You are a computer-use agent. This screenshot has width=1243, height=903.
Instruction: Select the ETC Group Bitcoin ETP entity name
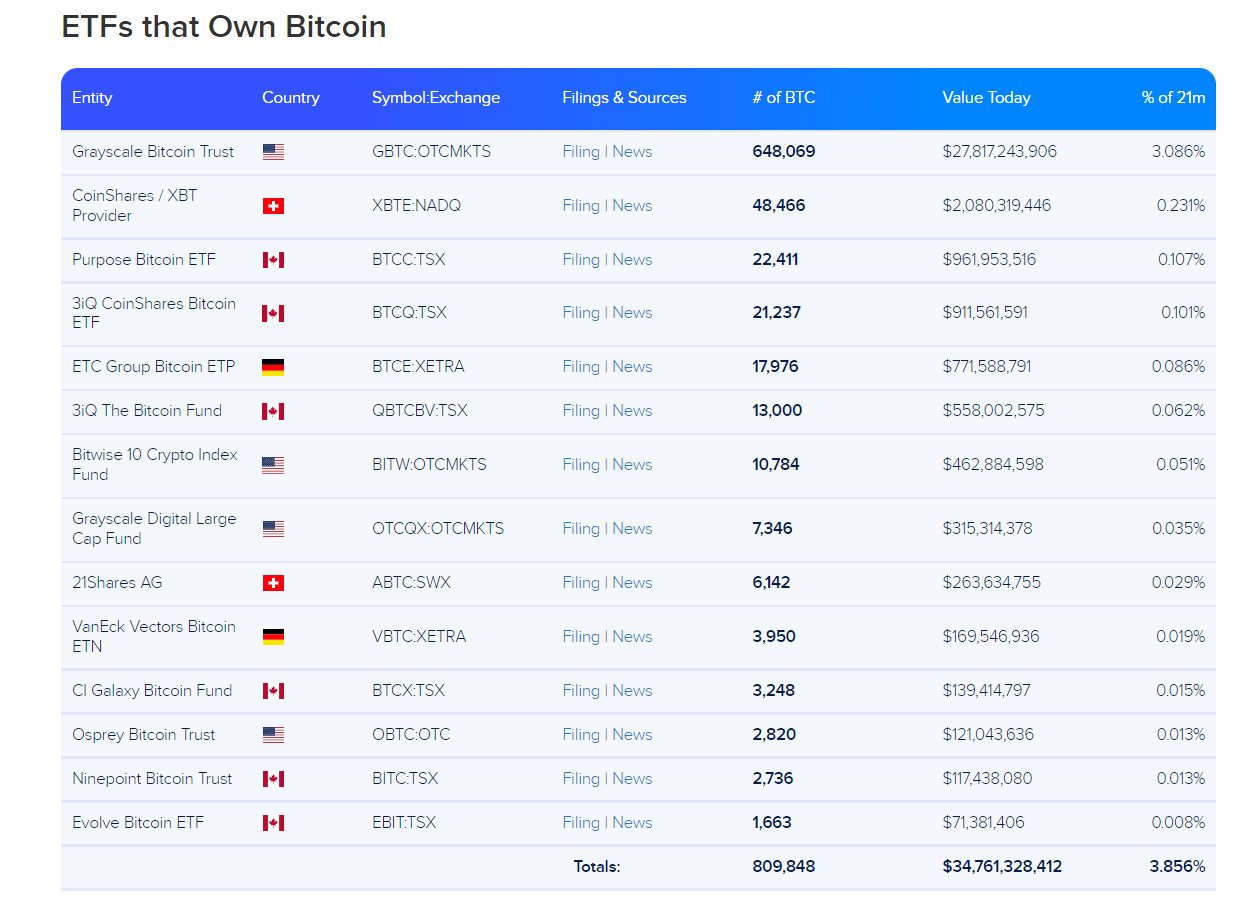coord(154,367)
